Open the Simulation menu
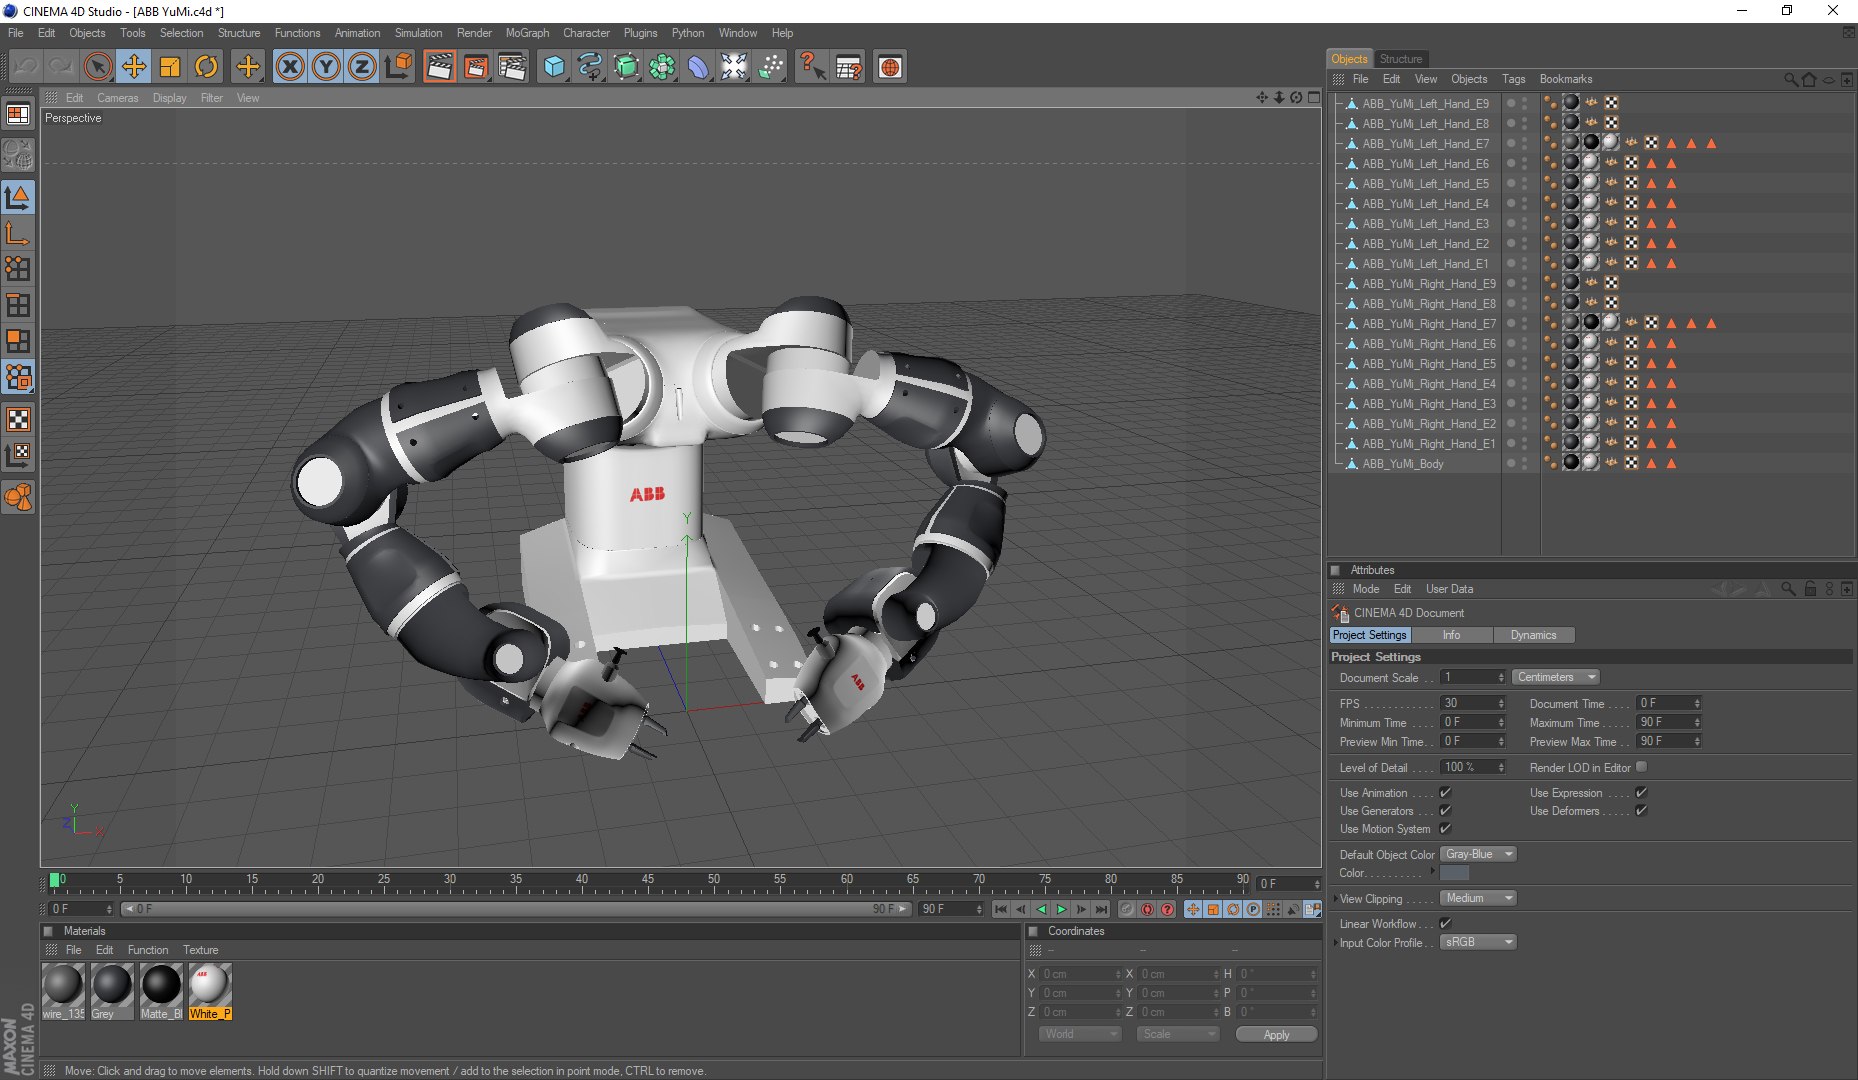 [418, 33]
